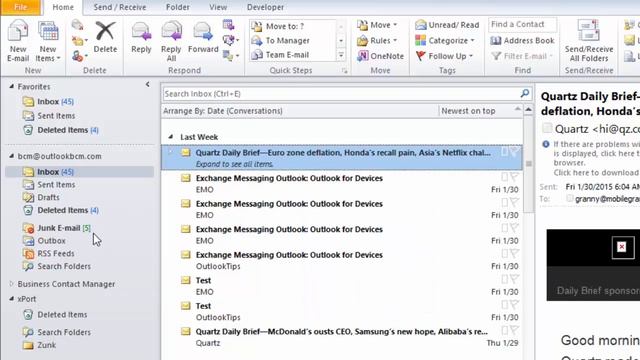640x360 pixels.
Task: Click Reply All button
Action: [x=171, y=41]
